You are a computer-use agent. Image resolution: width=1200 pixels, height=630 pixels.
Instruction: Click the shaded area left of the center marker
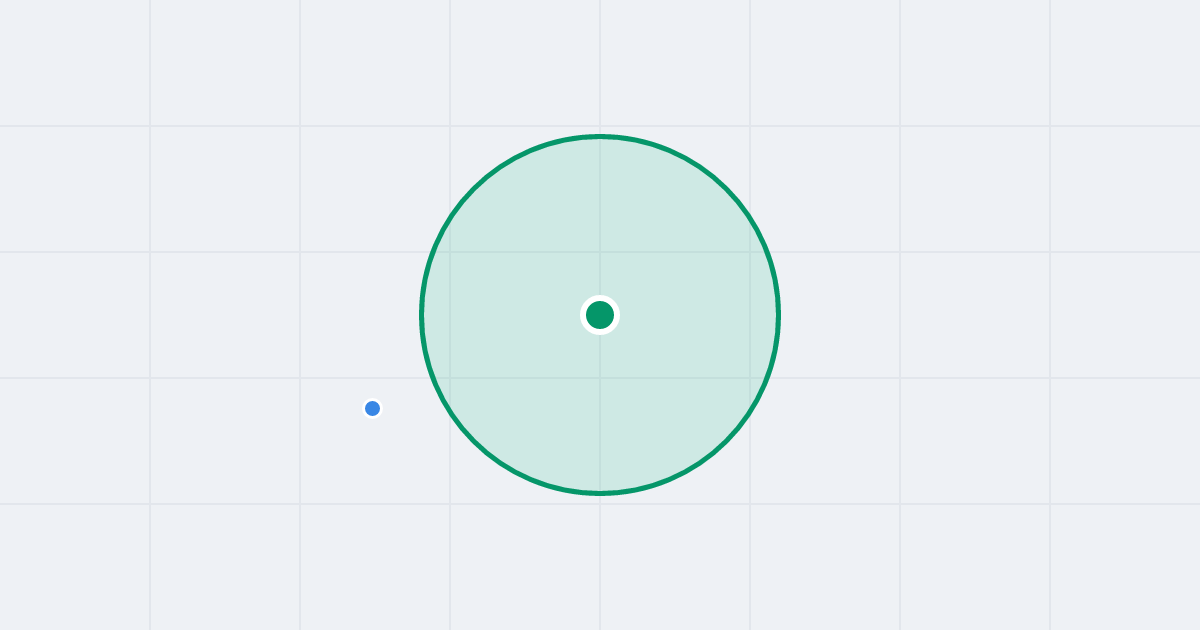[510, 315]
